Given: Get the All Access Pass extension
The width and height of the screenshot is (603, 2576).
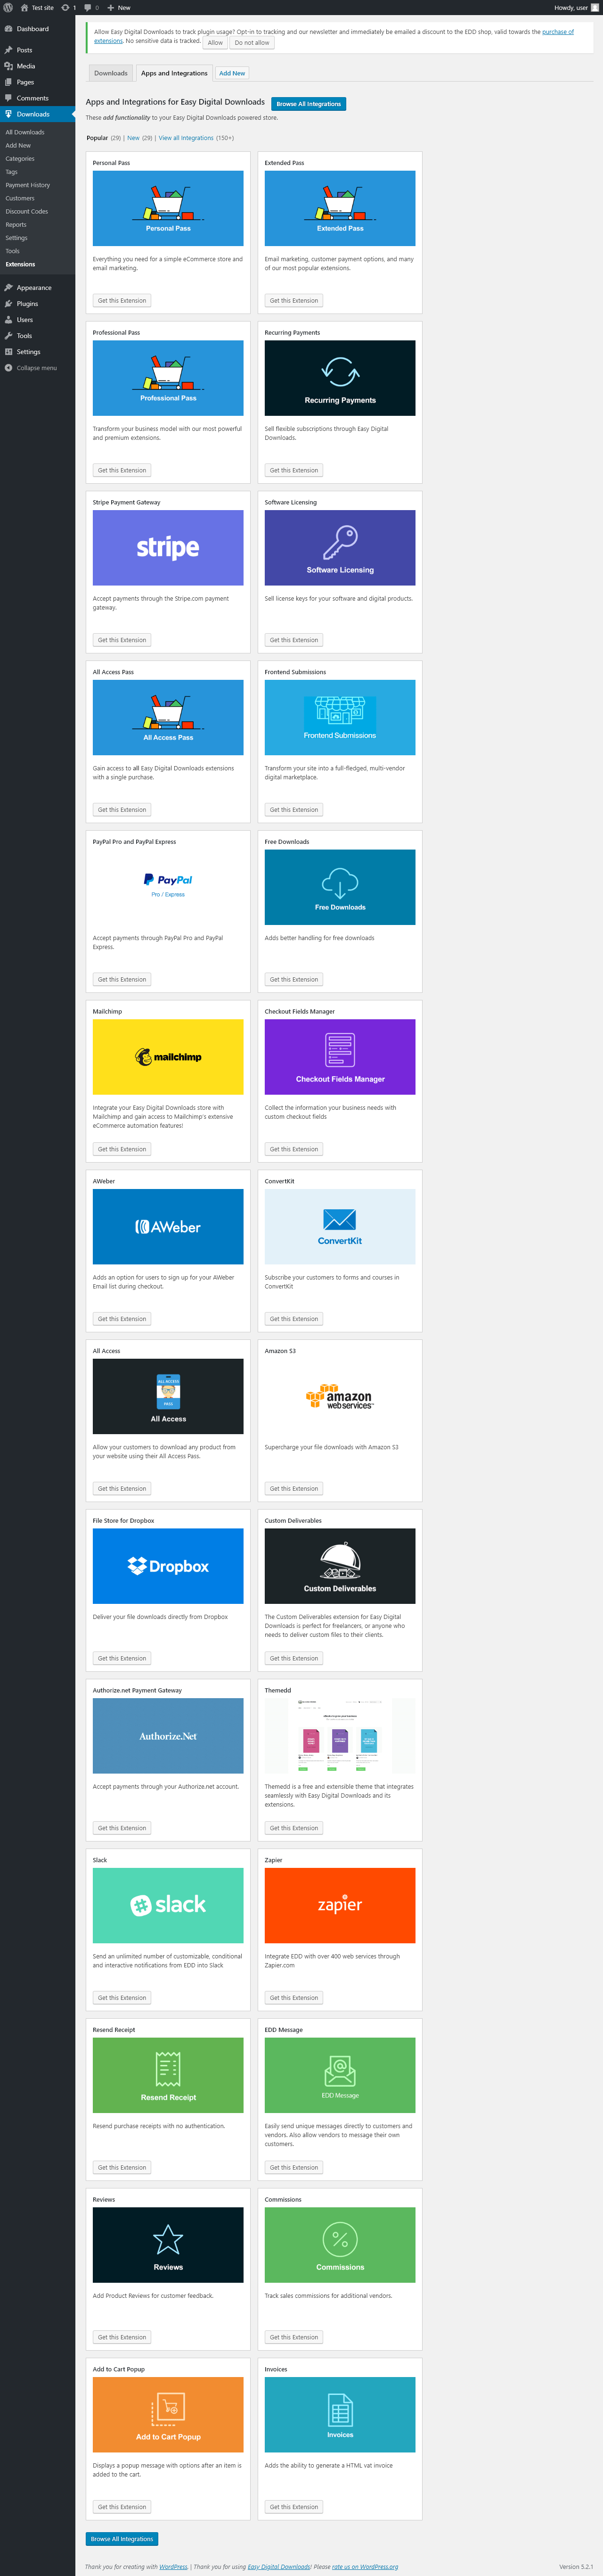Looking at the screenshot, I should tap(122, 810).
